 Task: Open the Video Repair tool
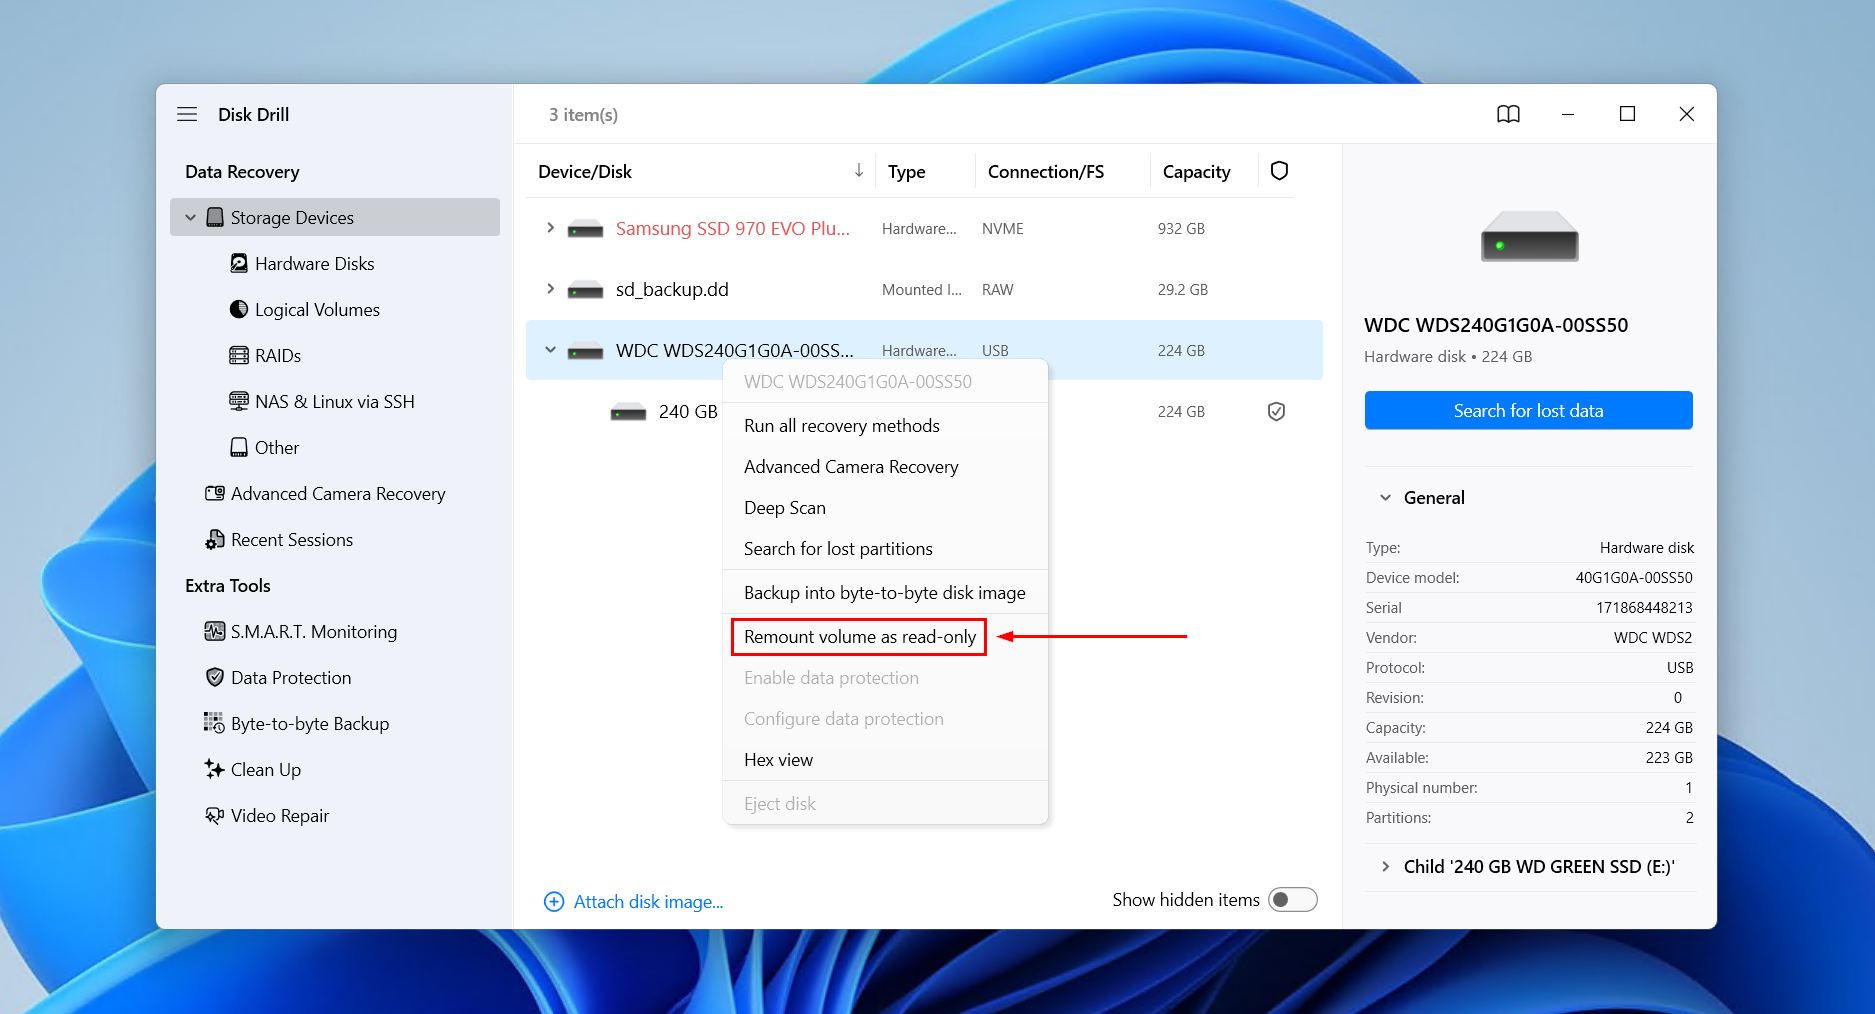coord(279,815)
